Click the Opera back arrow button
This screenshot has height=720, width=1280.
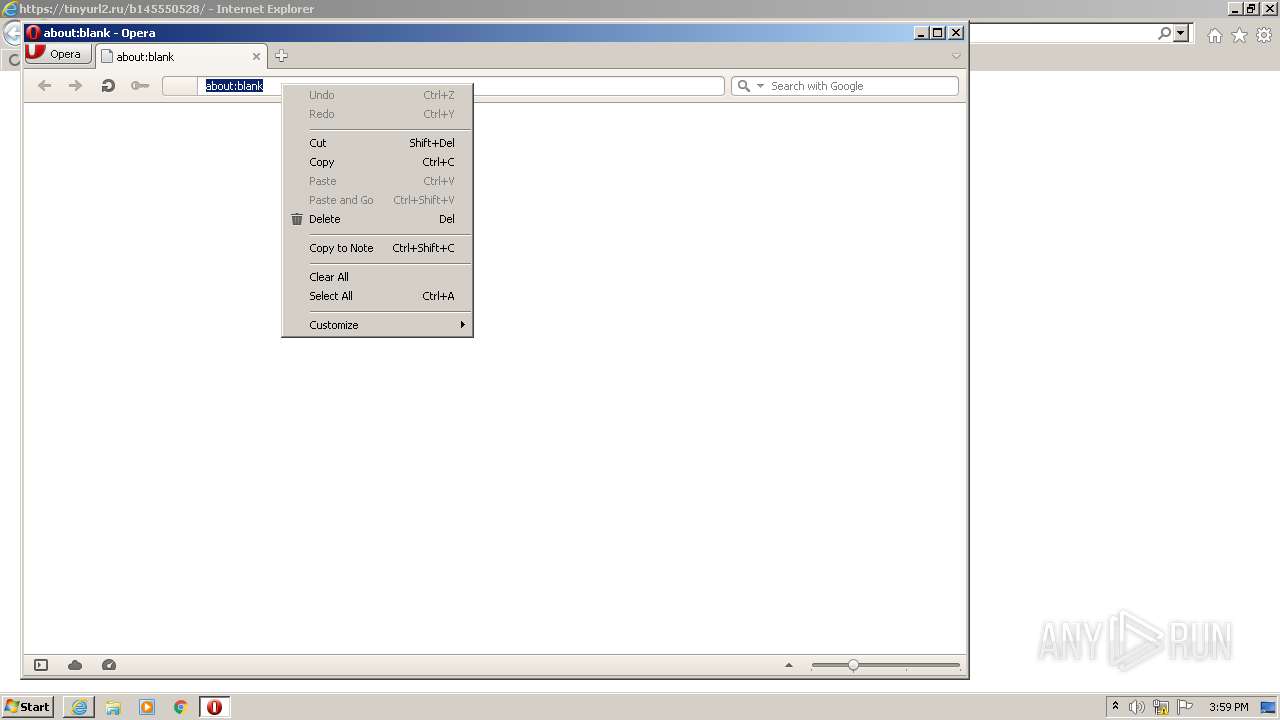tap(44, 86)
